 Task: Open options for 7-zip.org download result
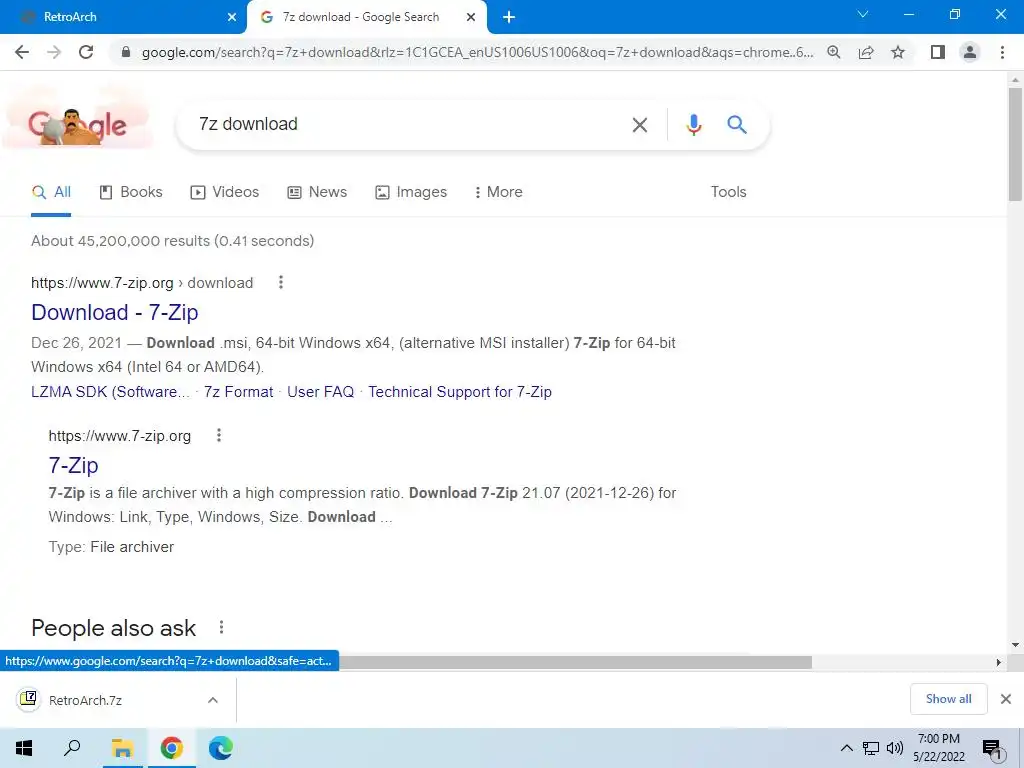(x=281, y=282)
